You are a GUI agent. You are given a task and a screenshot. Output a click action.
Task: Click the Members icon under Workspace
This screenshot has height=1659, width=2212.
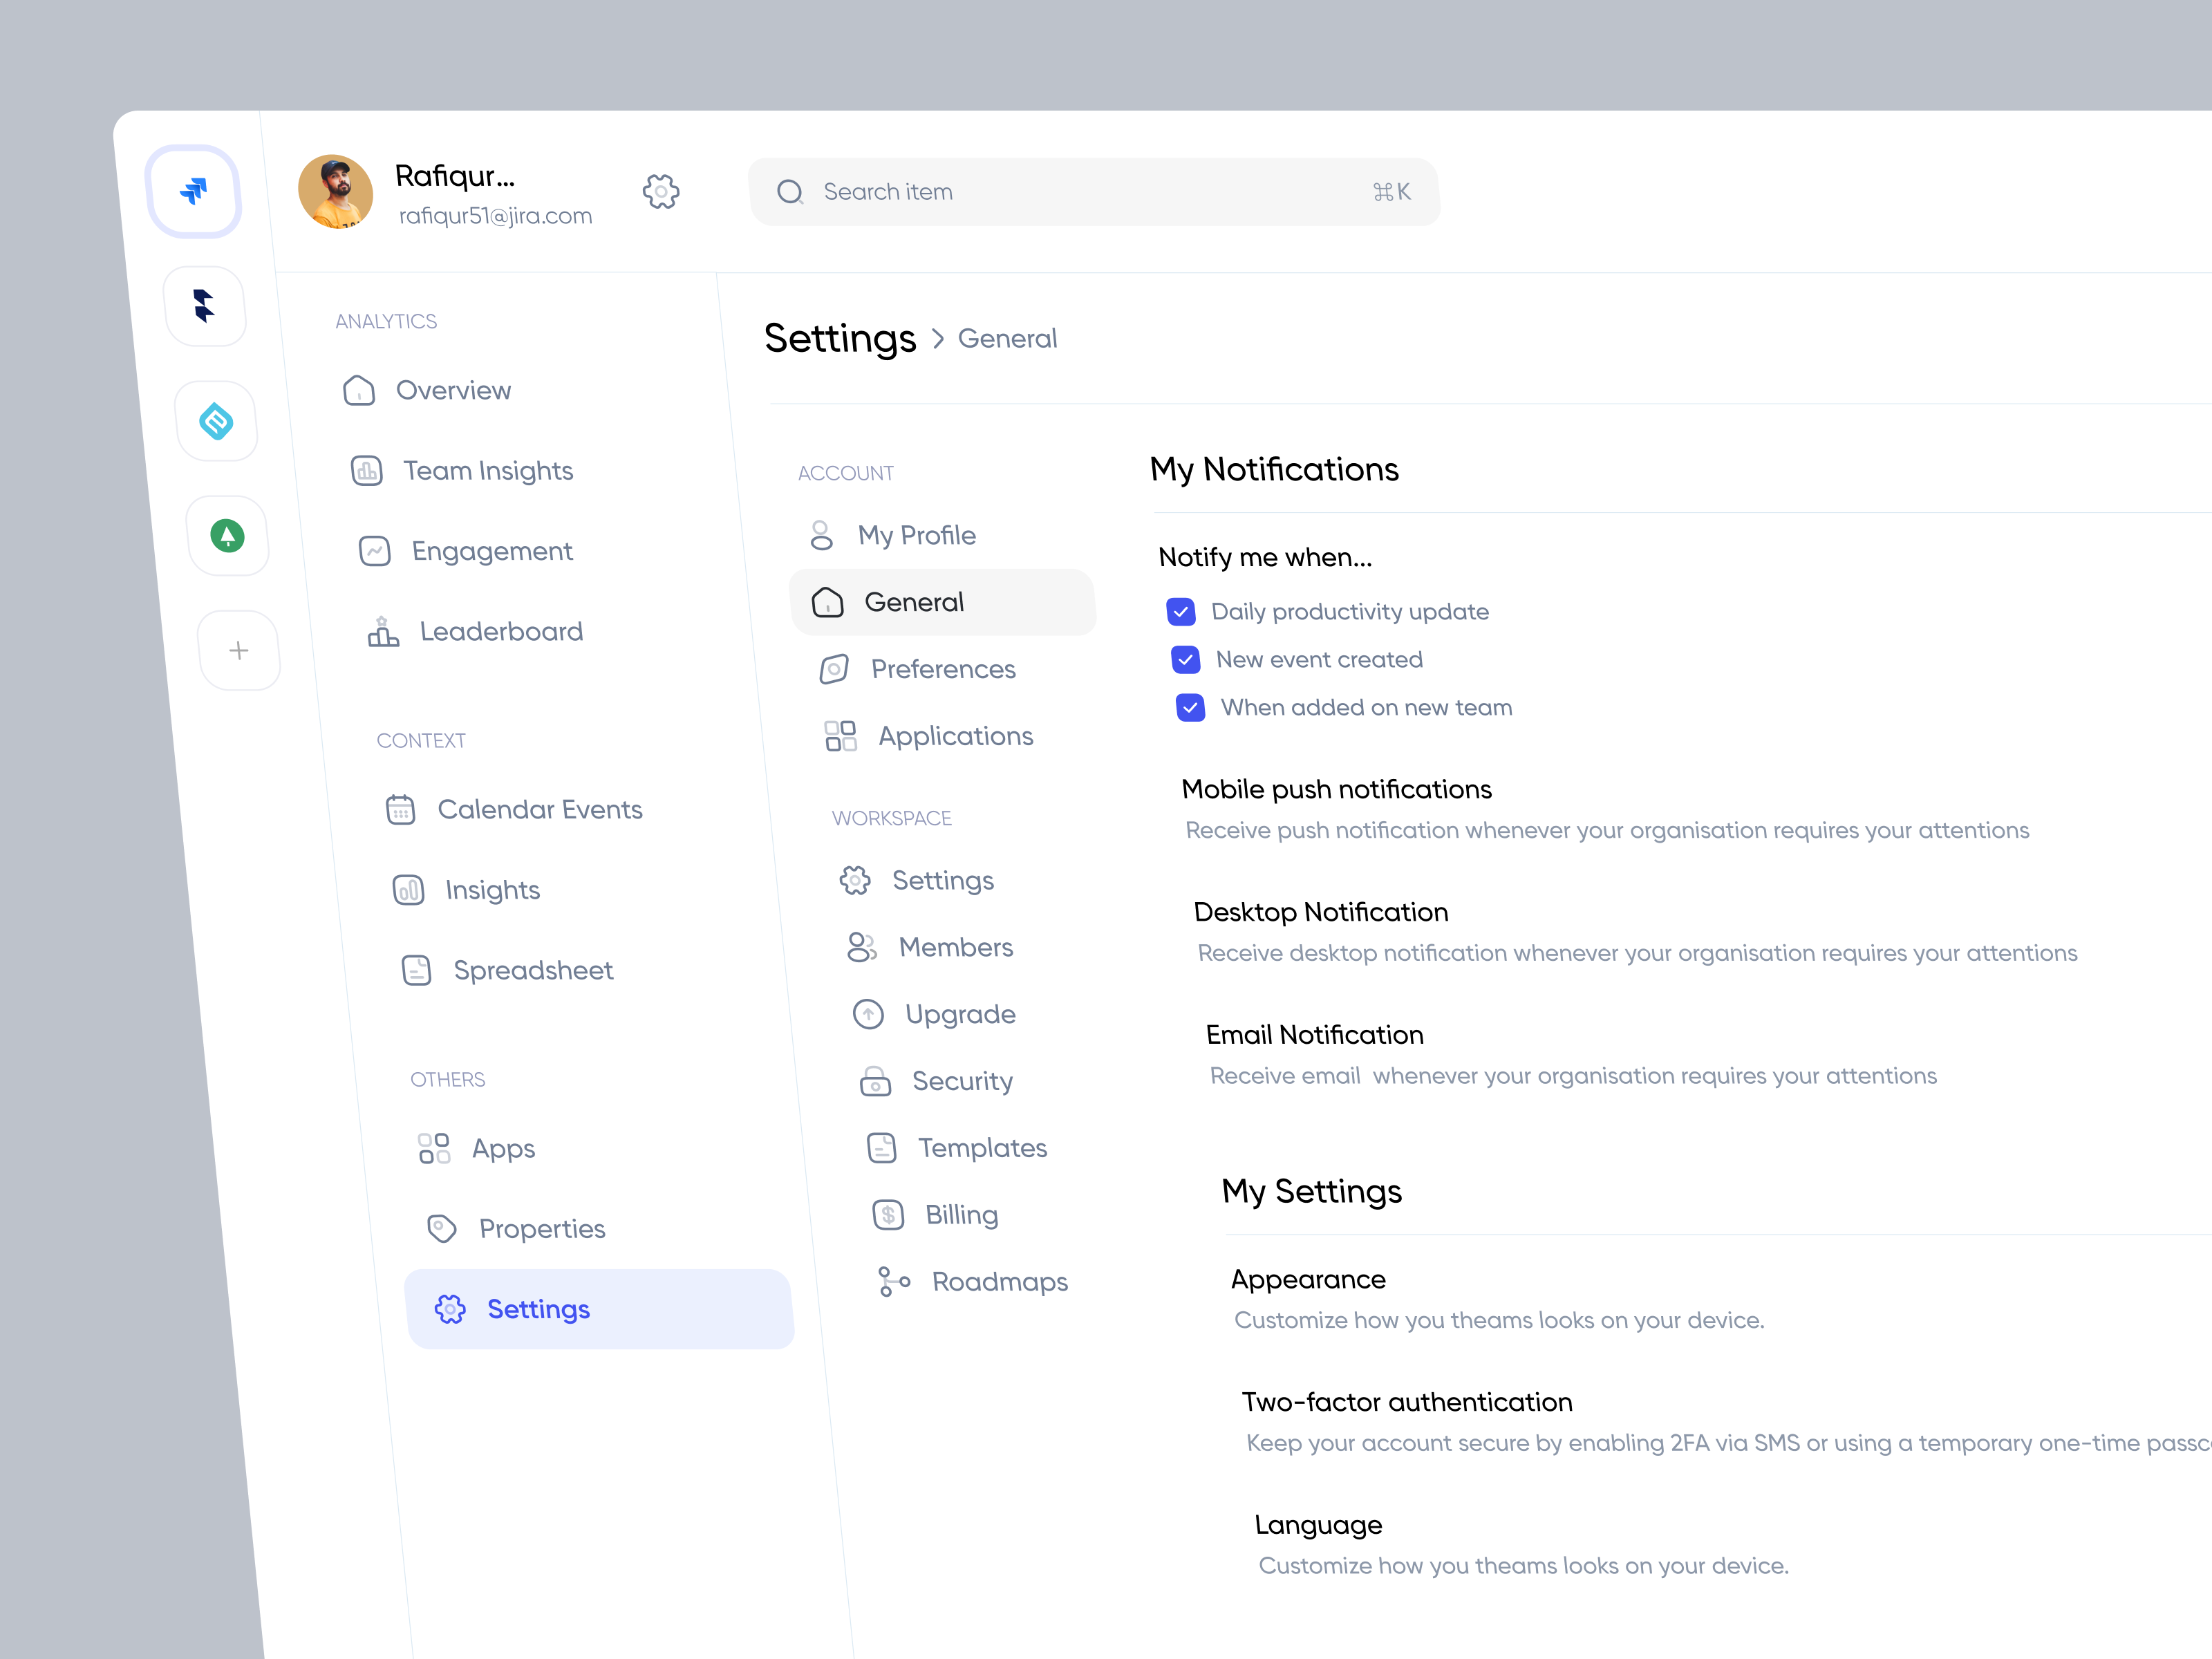click(x=861, y=947)
